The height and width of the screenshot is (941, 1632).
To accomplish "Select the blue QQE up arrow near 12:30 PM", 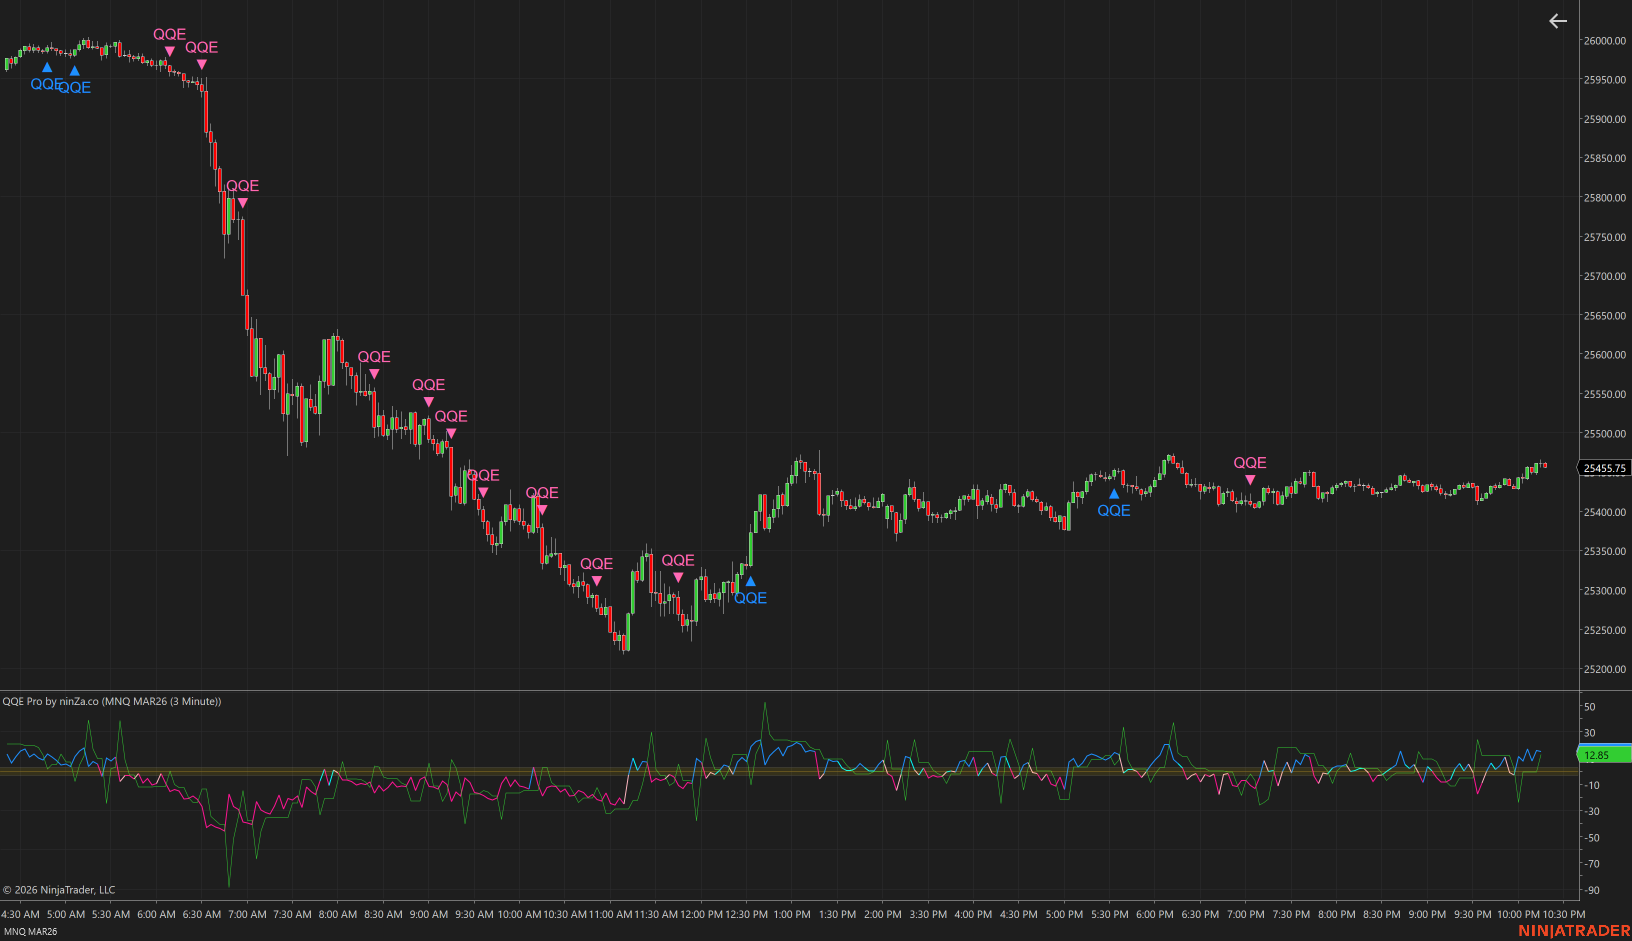I will point(750,581).
